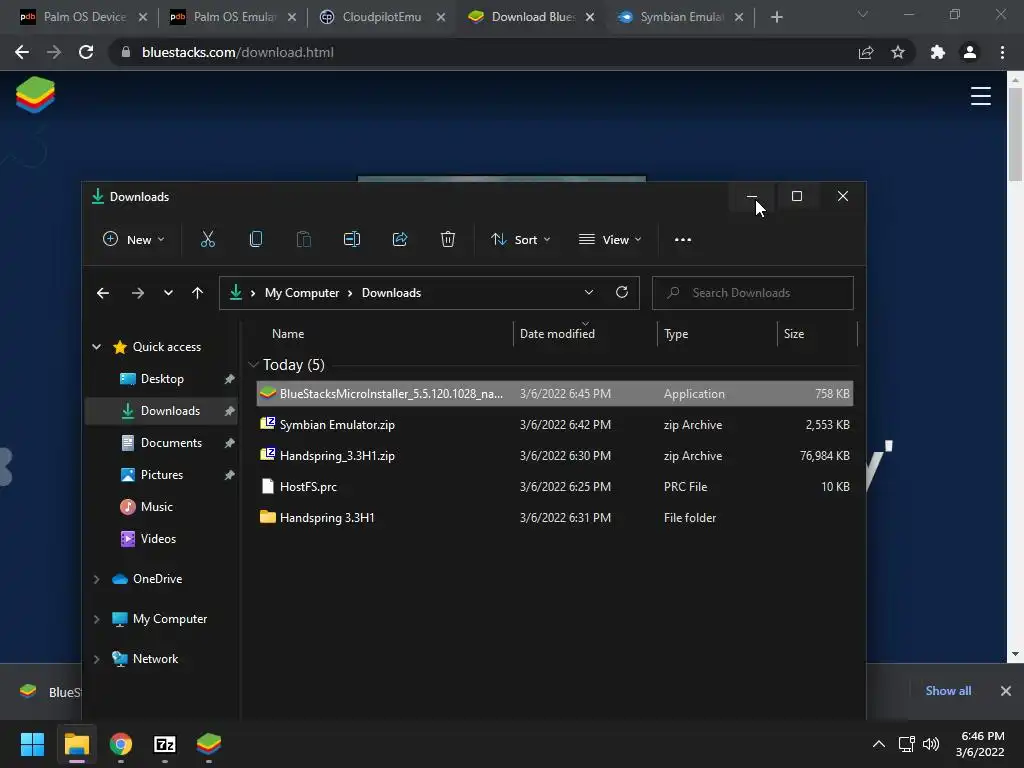
Task: Open the Chrome profile avatar icon
Action: coord(970,52)
